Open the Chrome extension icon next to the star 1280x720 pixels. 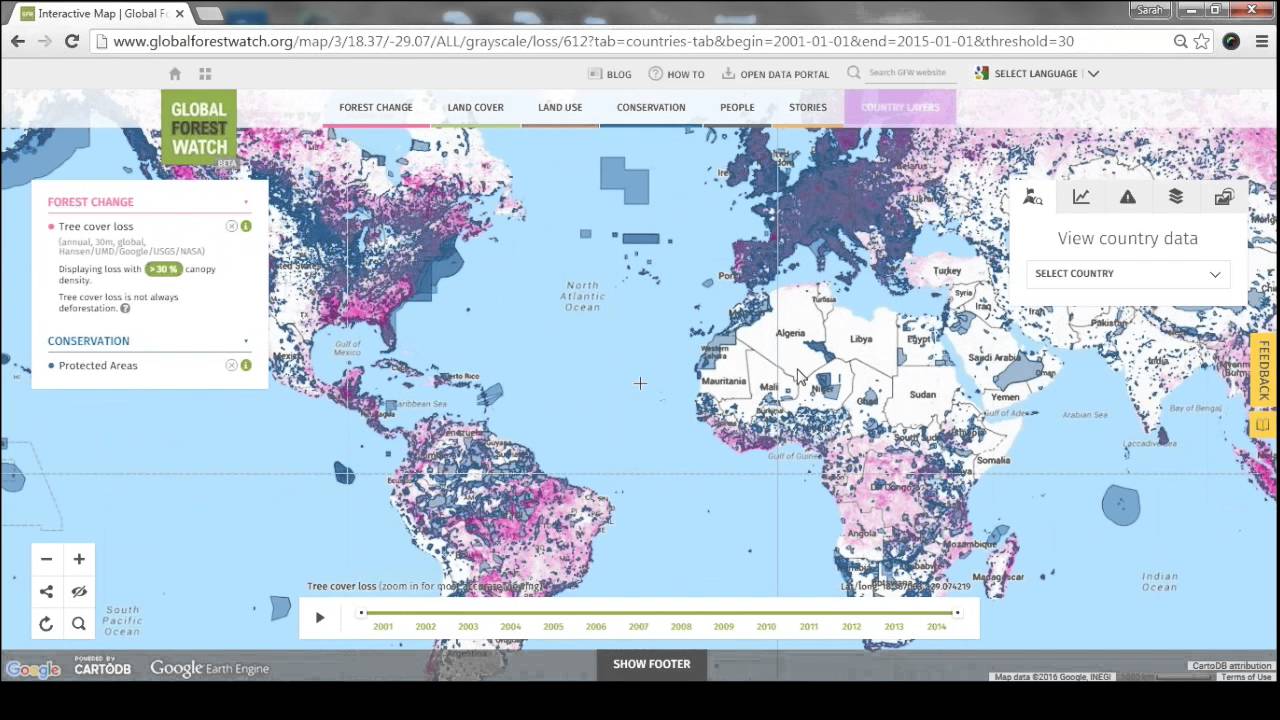(x=1231, y=41)
